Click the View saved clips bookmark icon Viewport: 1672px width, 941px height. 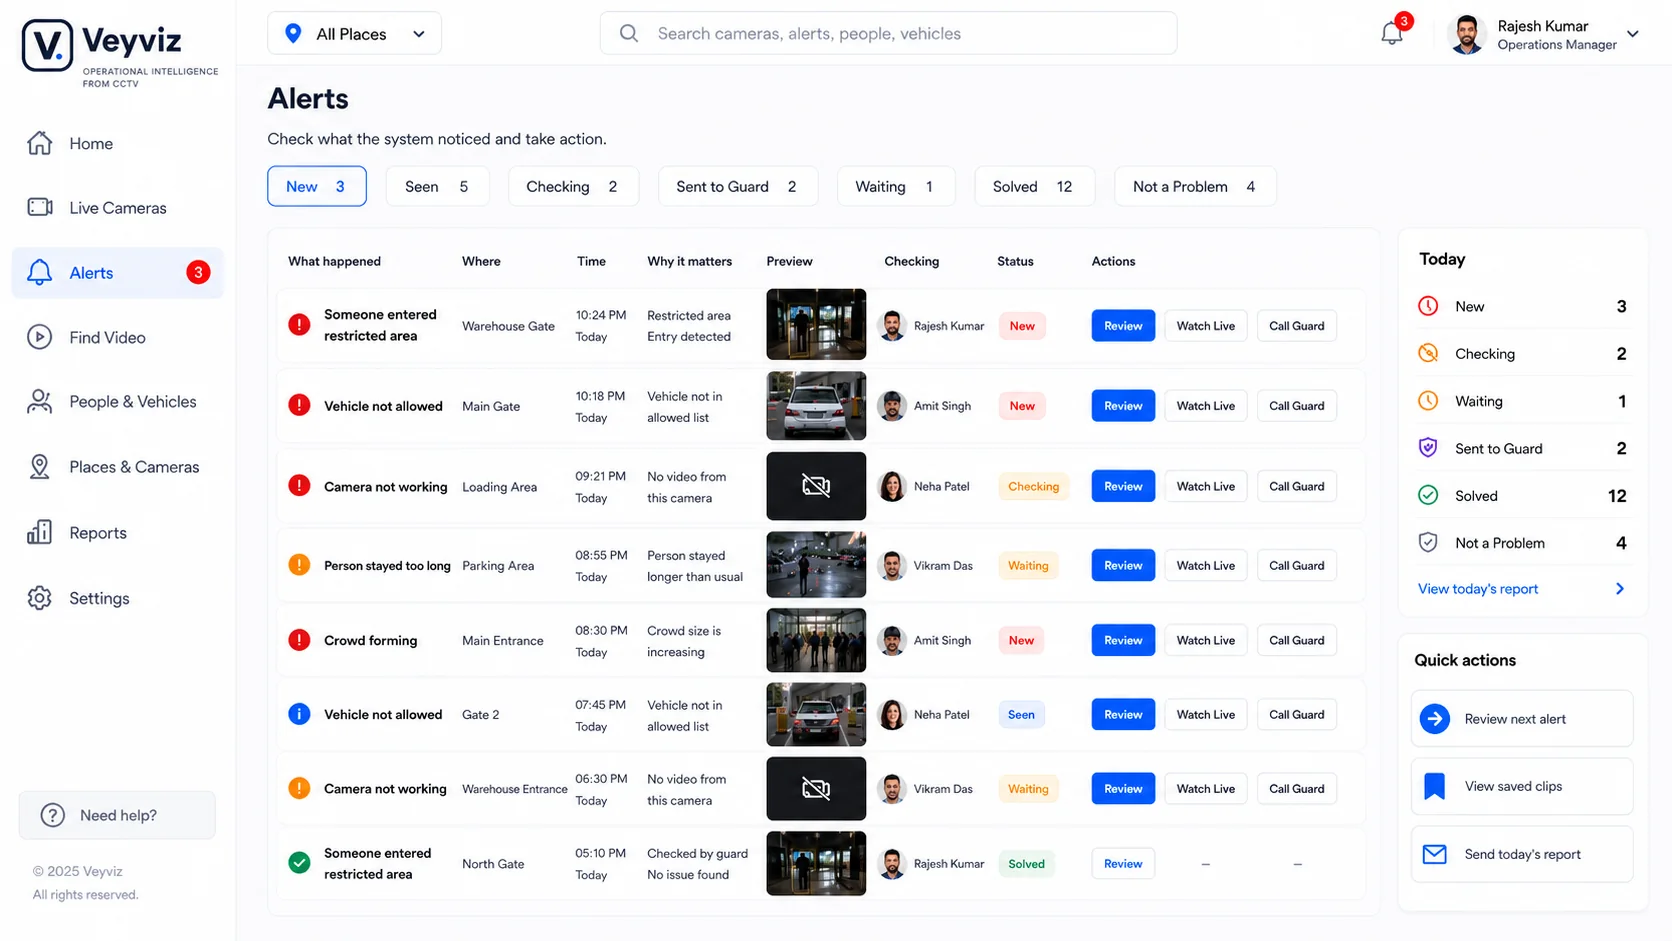click(x=1435, y=786)
